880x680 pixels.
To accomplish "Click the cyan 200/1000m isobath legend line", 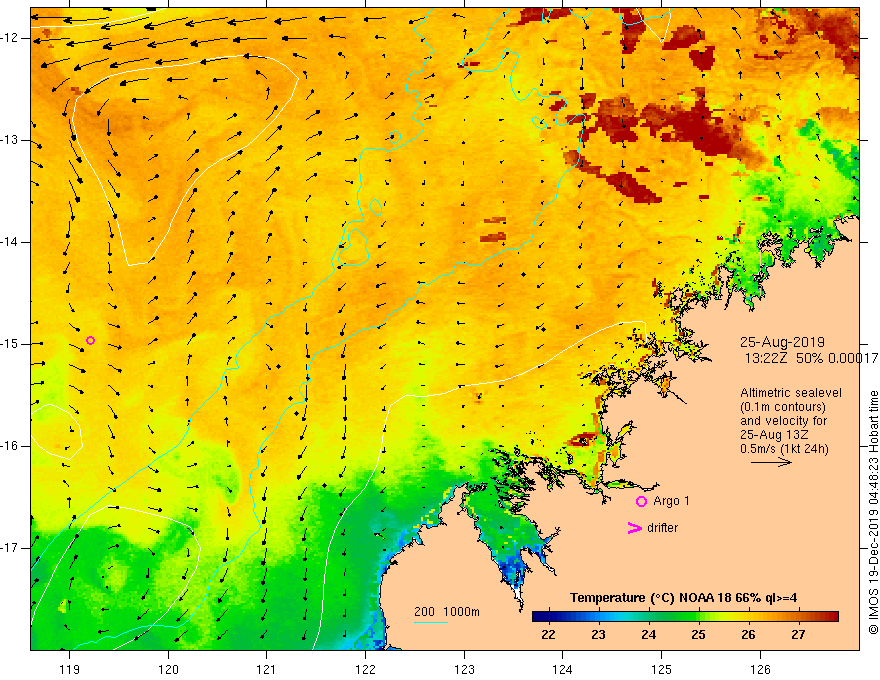I will tap(431, 622).
